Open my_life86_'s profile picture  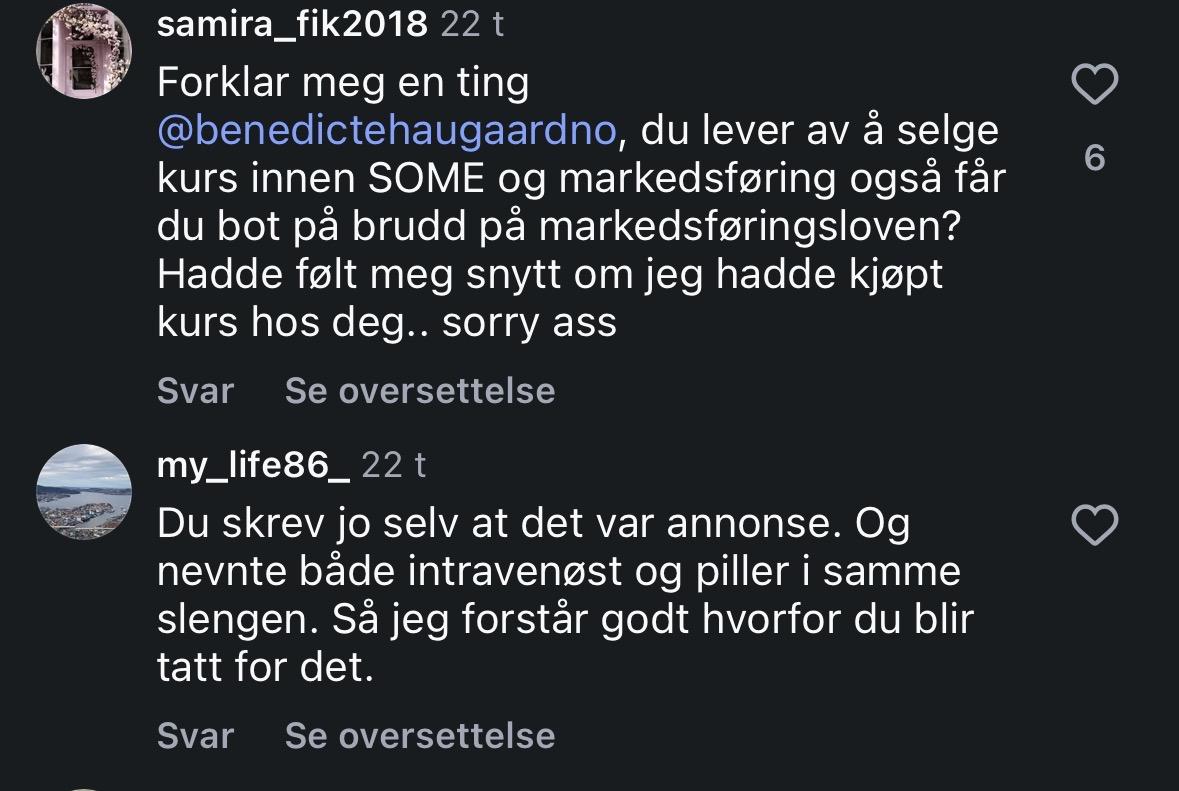click(84, 492)
